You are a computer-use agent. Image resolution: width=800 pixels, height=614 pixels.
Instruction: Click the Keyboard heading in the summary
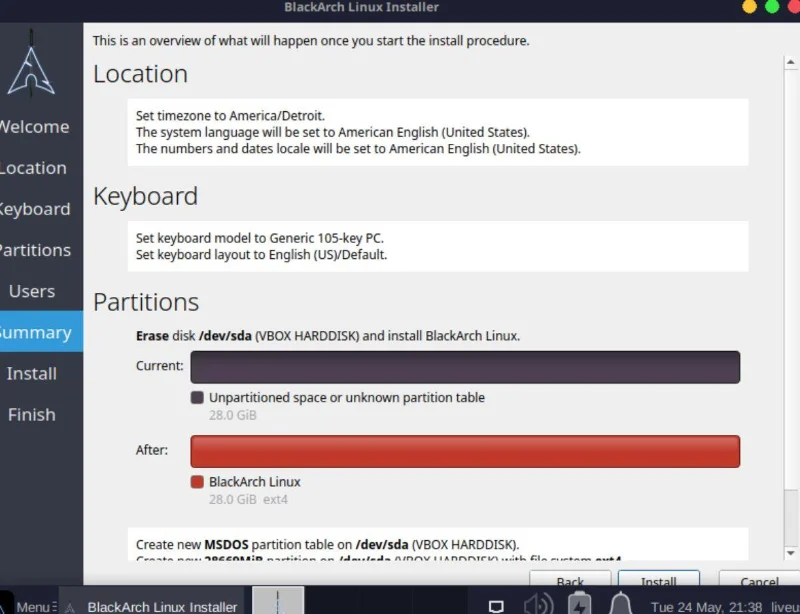(x=145, y=197)
